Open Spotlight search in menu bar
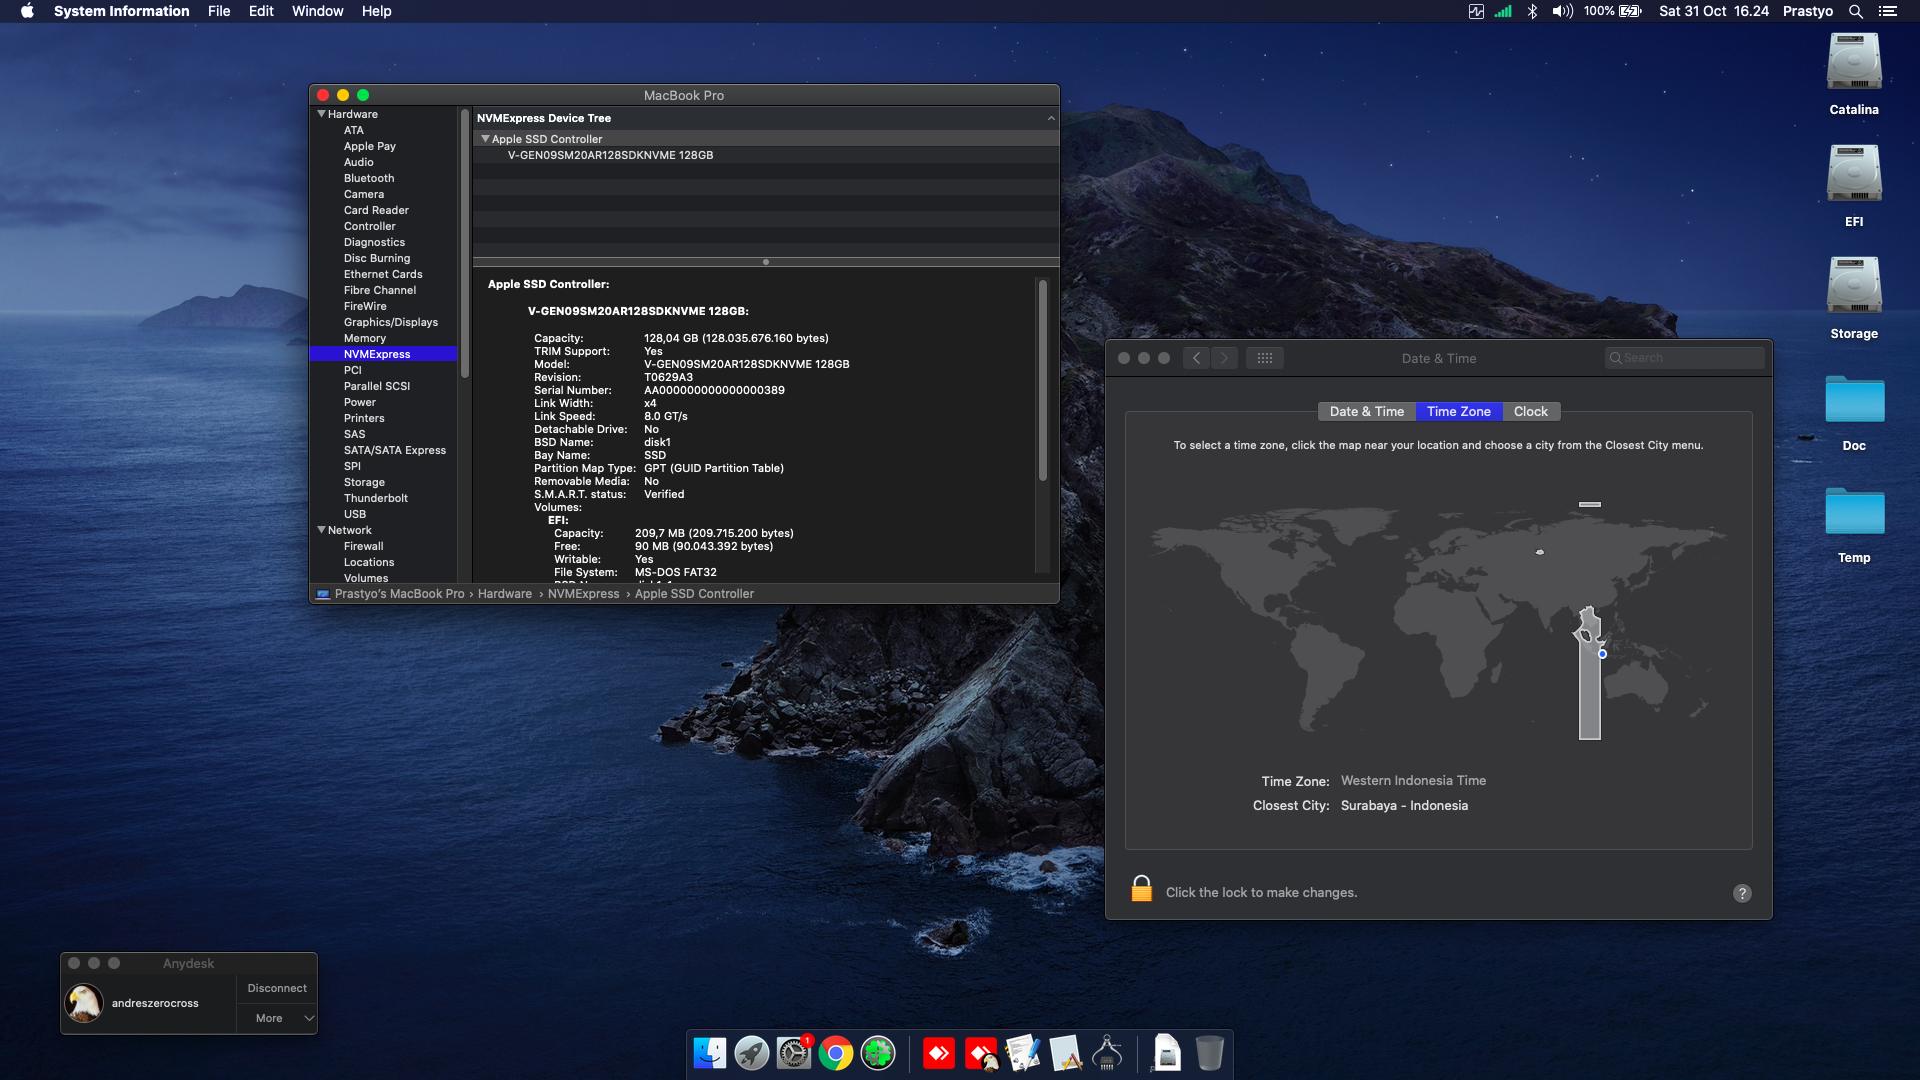Screen dimensions: 1920x1080 point(1855,11)
